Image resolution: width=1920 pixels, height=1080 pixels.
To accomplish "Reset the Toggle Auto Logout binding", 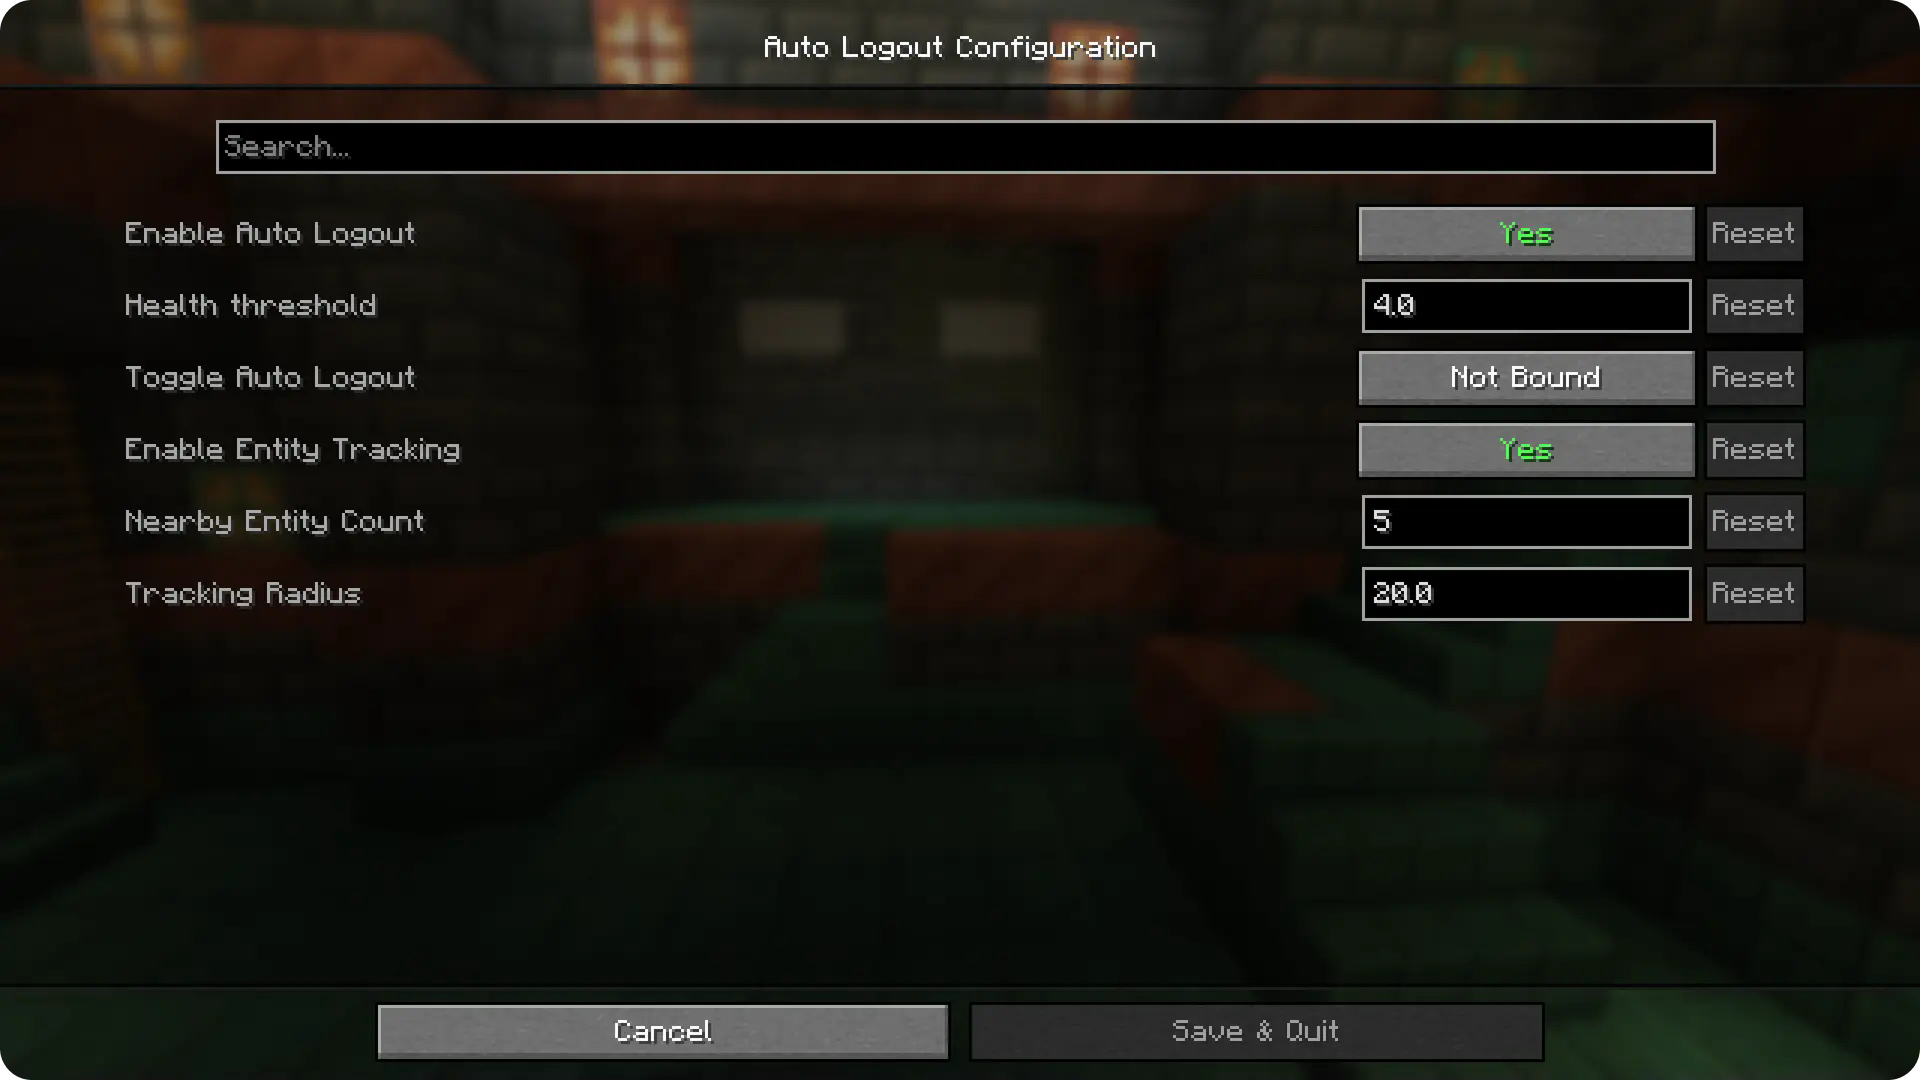I will point(1753,377).
